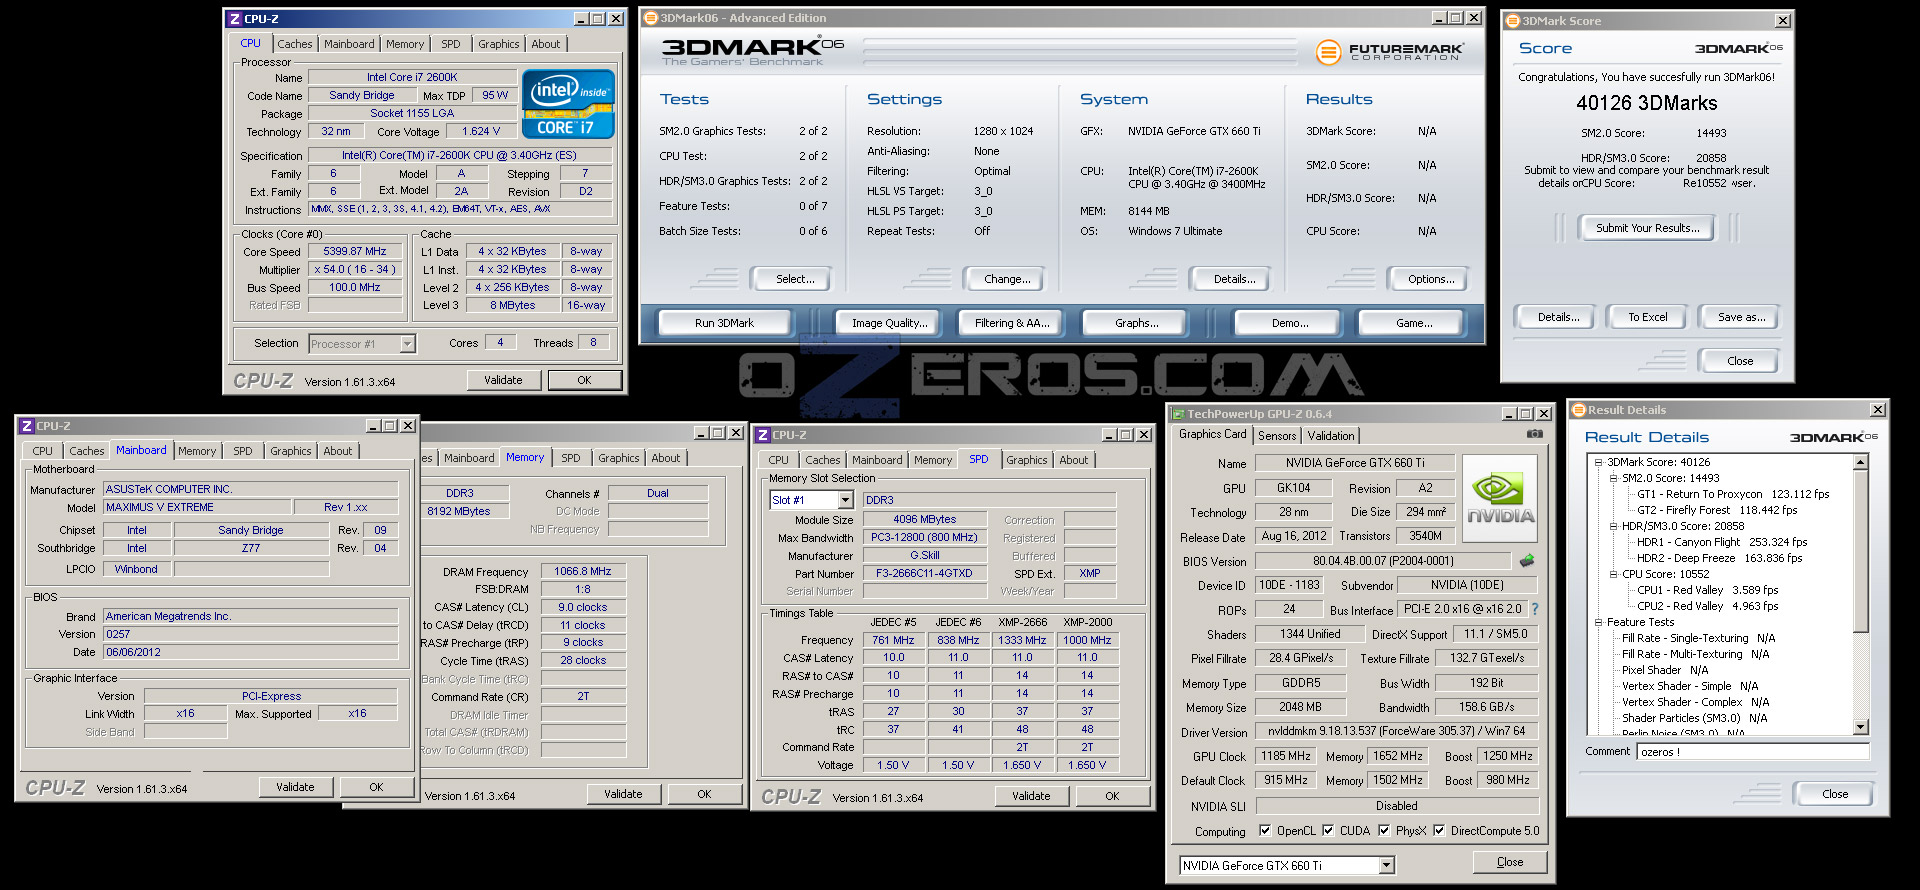Click the BIOS save chip icon

1526,561
